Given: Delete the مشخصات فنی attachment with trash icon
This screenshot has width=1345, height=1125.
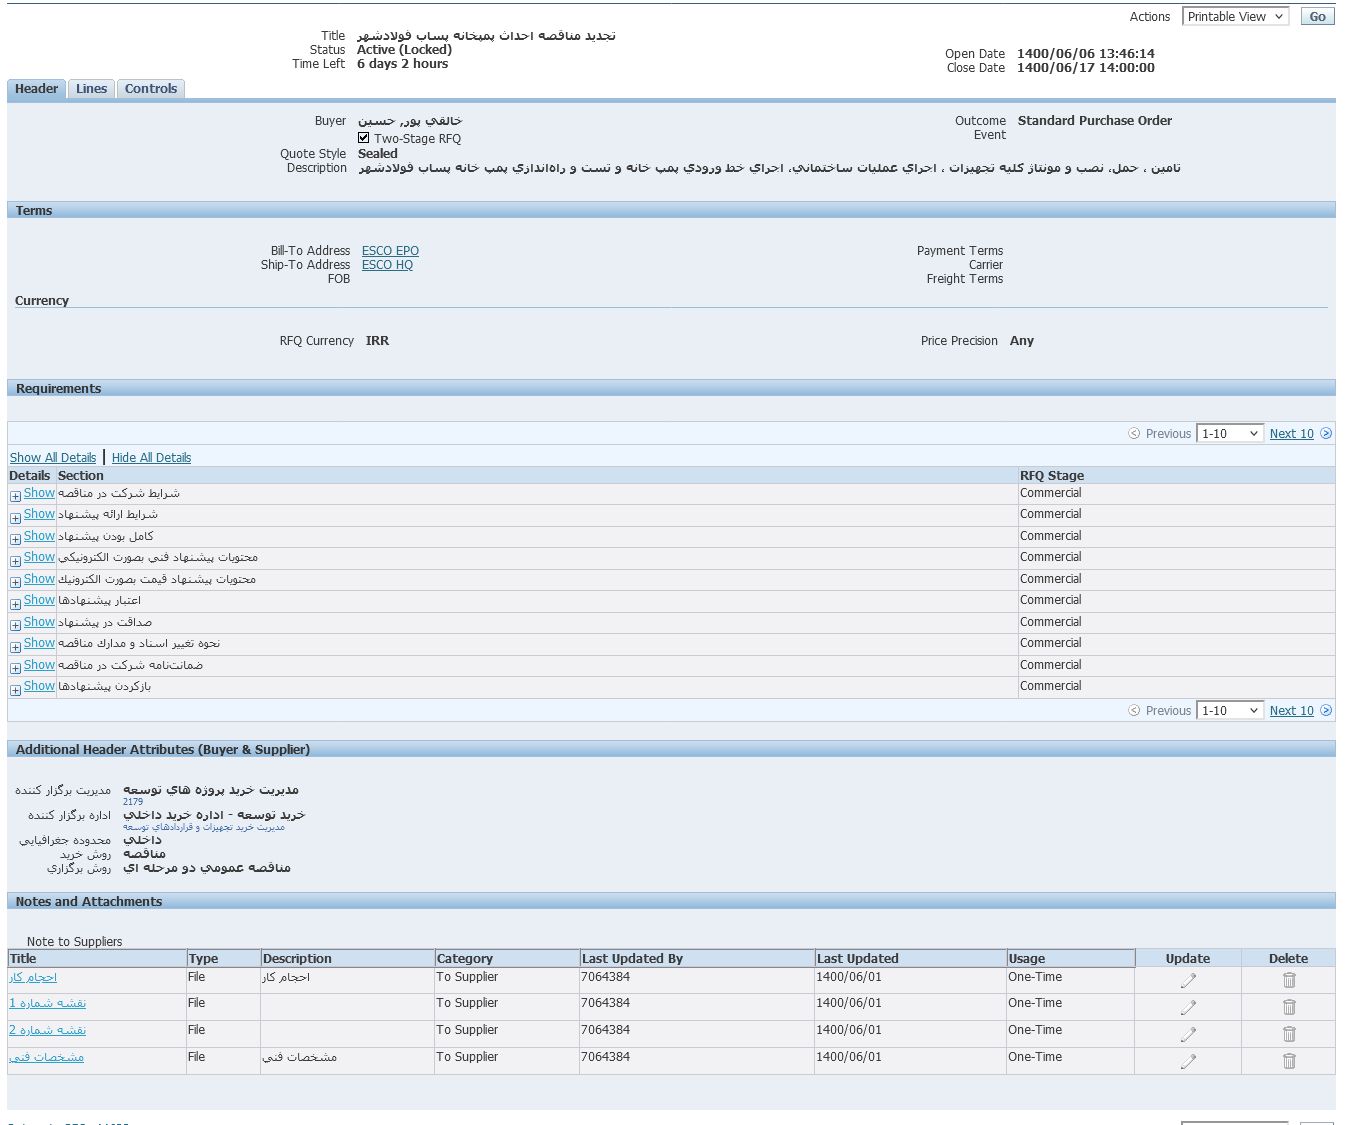Looking at the screenshot, I should [1289, 1061].
